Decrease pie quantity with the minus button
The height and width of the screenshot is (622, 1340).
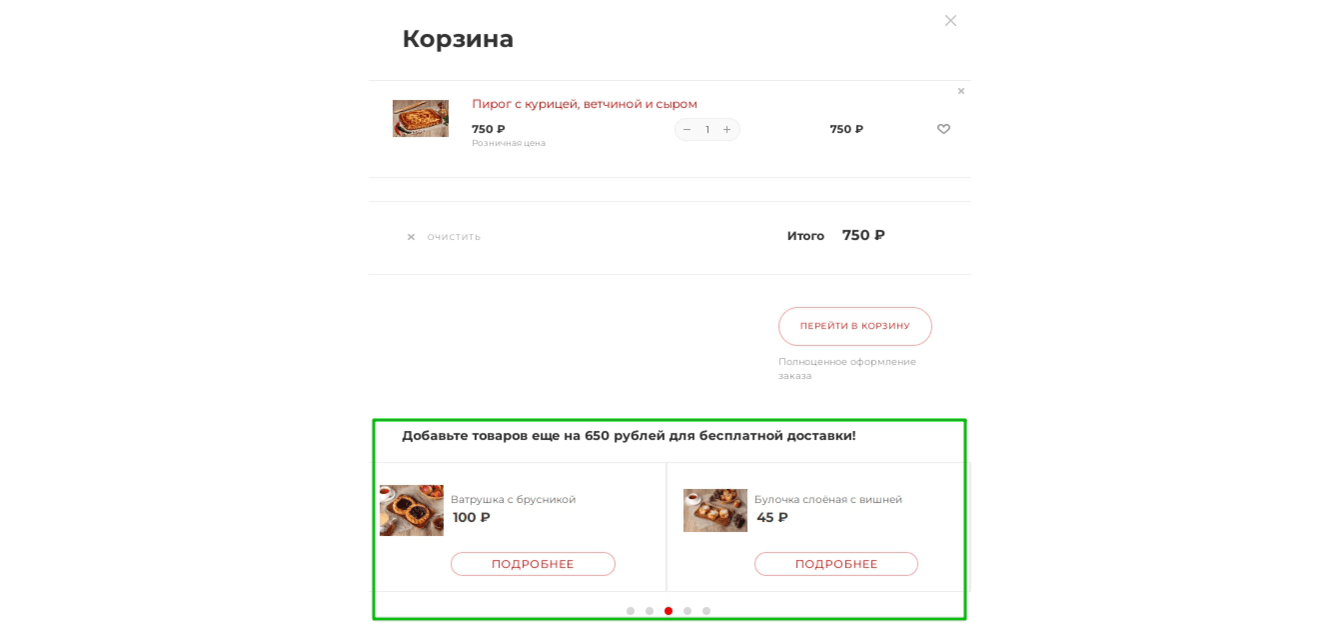tap(687, 129)
